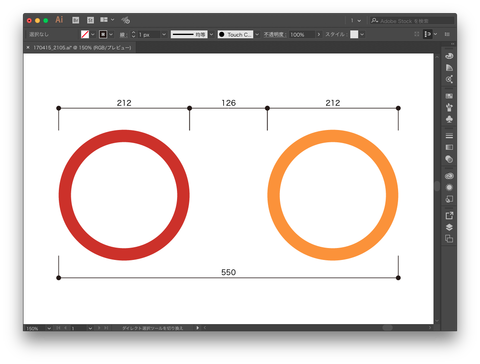Click the align to pixel grid icon
The image size is (480, 364).
pos(417,34)
